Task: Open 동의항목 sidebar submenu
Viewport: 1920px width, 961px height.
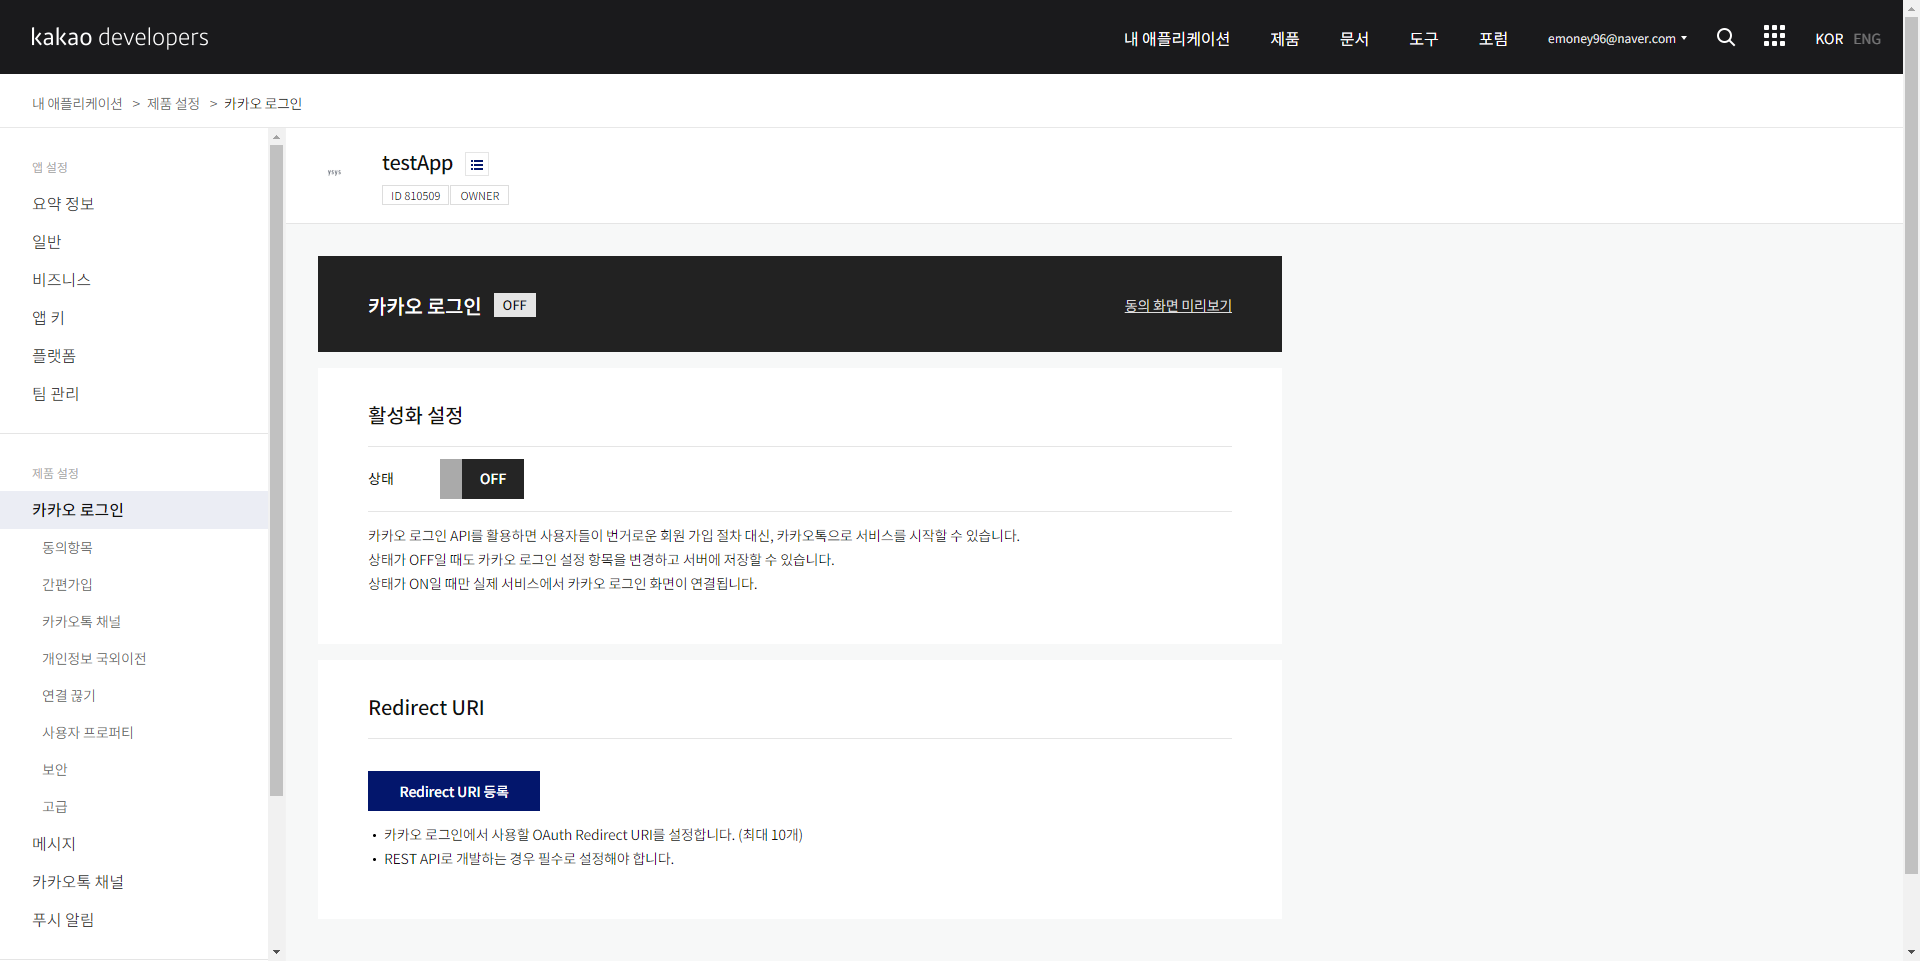Action: coord(67,547)
